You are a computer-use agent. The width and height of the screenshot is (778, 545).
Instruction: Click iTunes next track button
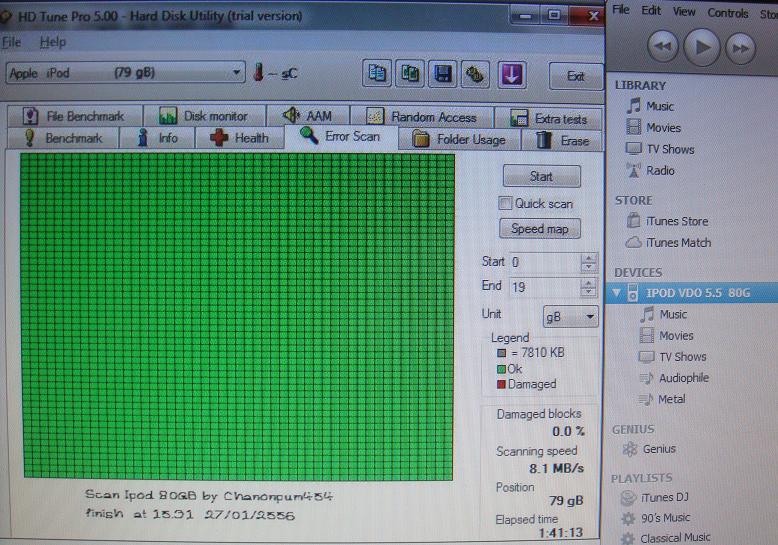click(x=740, y=48)
